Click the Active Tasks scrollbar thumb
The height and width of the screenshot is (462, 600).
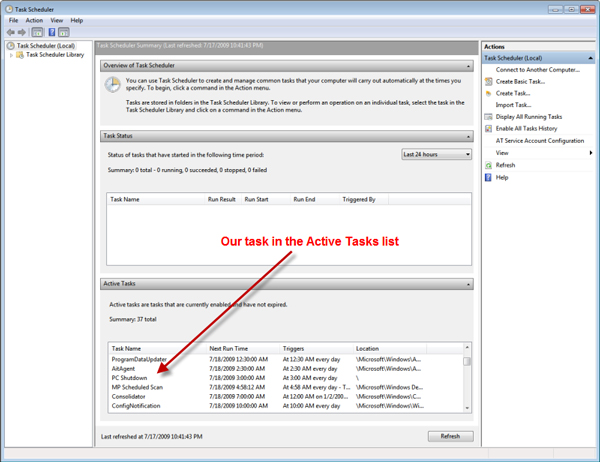click(467, 361)
